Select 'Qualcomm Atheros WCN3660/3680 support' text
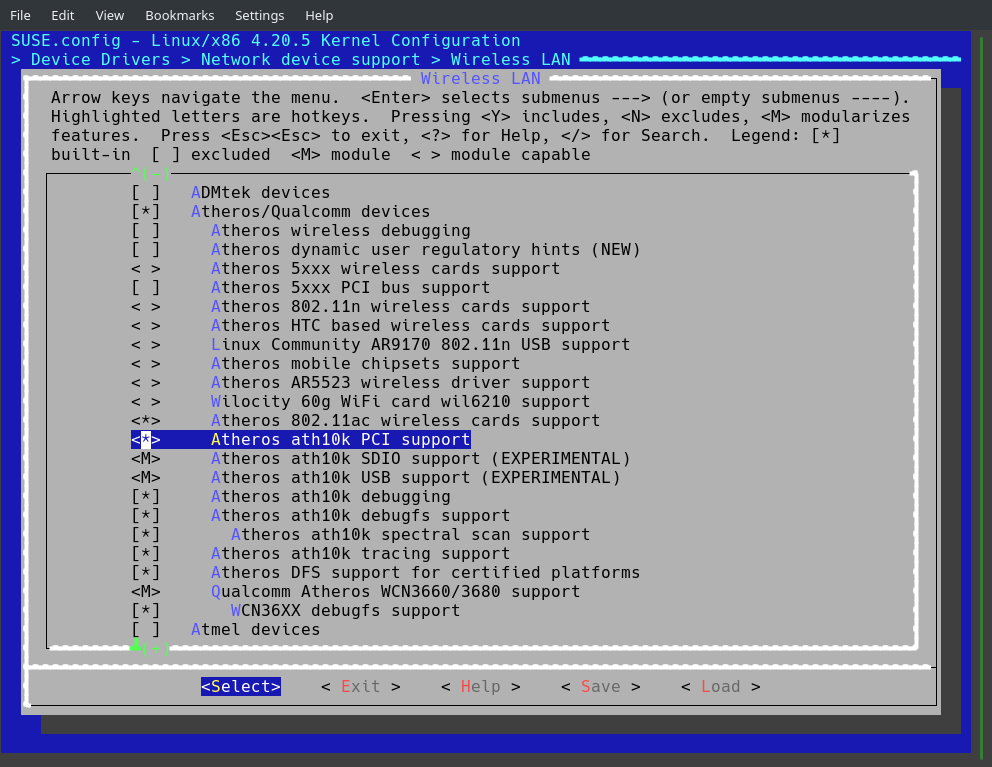The image size is (992, 767). tap(395, 591)
